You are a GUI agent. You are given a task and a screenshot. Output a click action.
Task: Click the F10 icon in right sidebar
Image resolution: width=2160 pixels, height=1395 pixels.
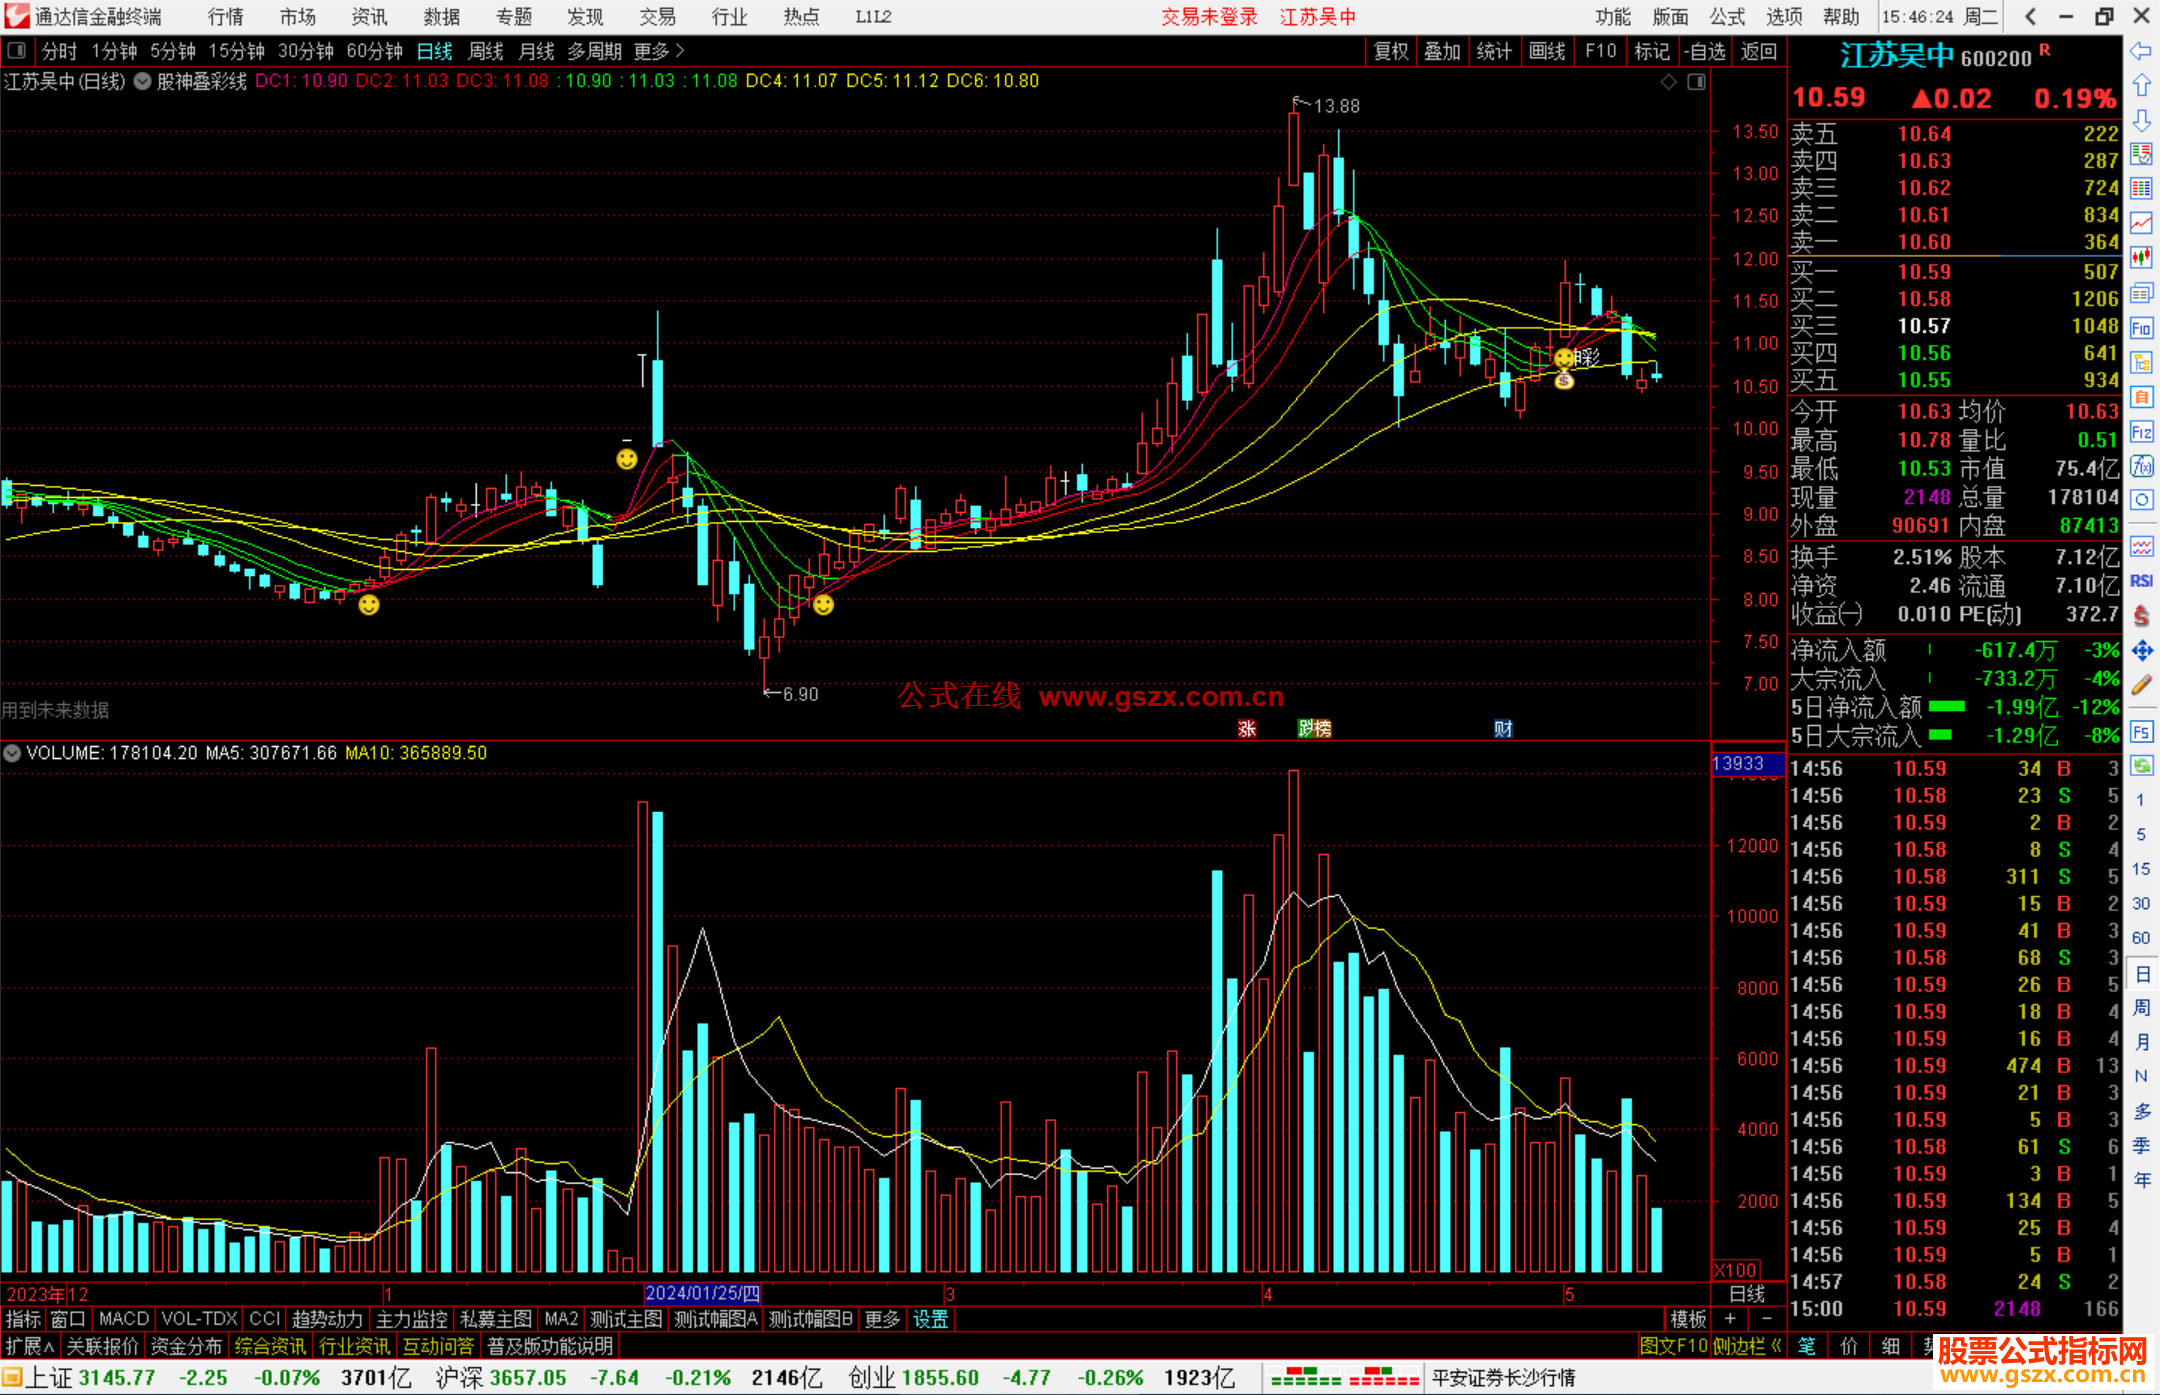(2141, 328)
